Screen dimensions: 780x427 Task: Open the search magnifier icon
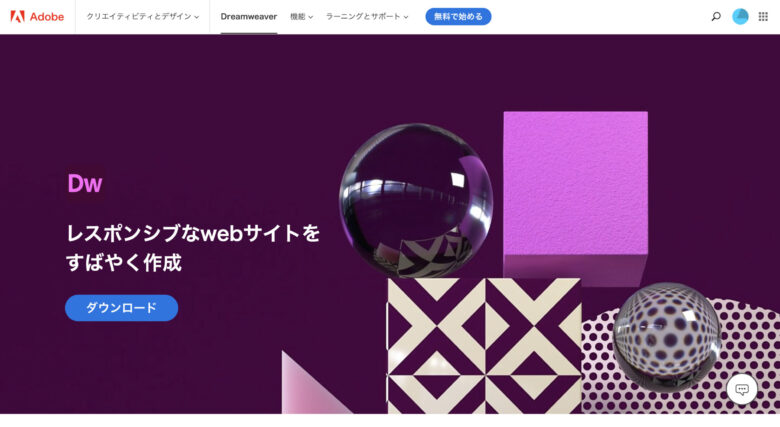click(x=716, y=16)
